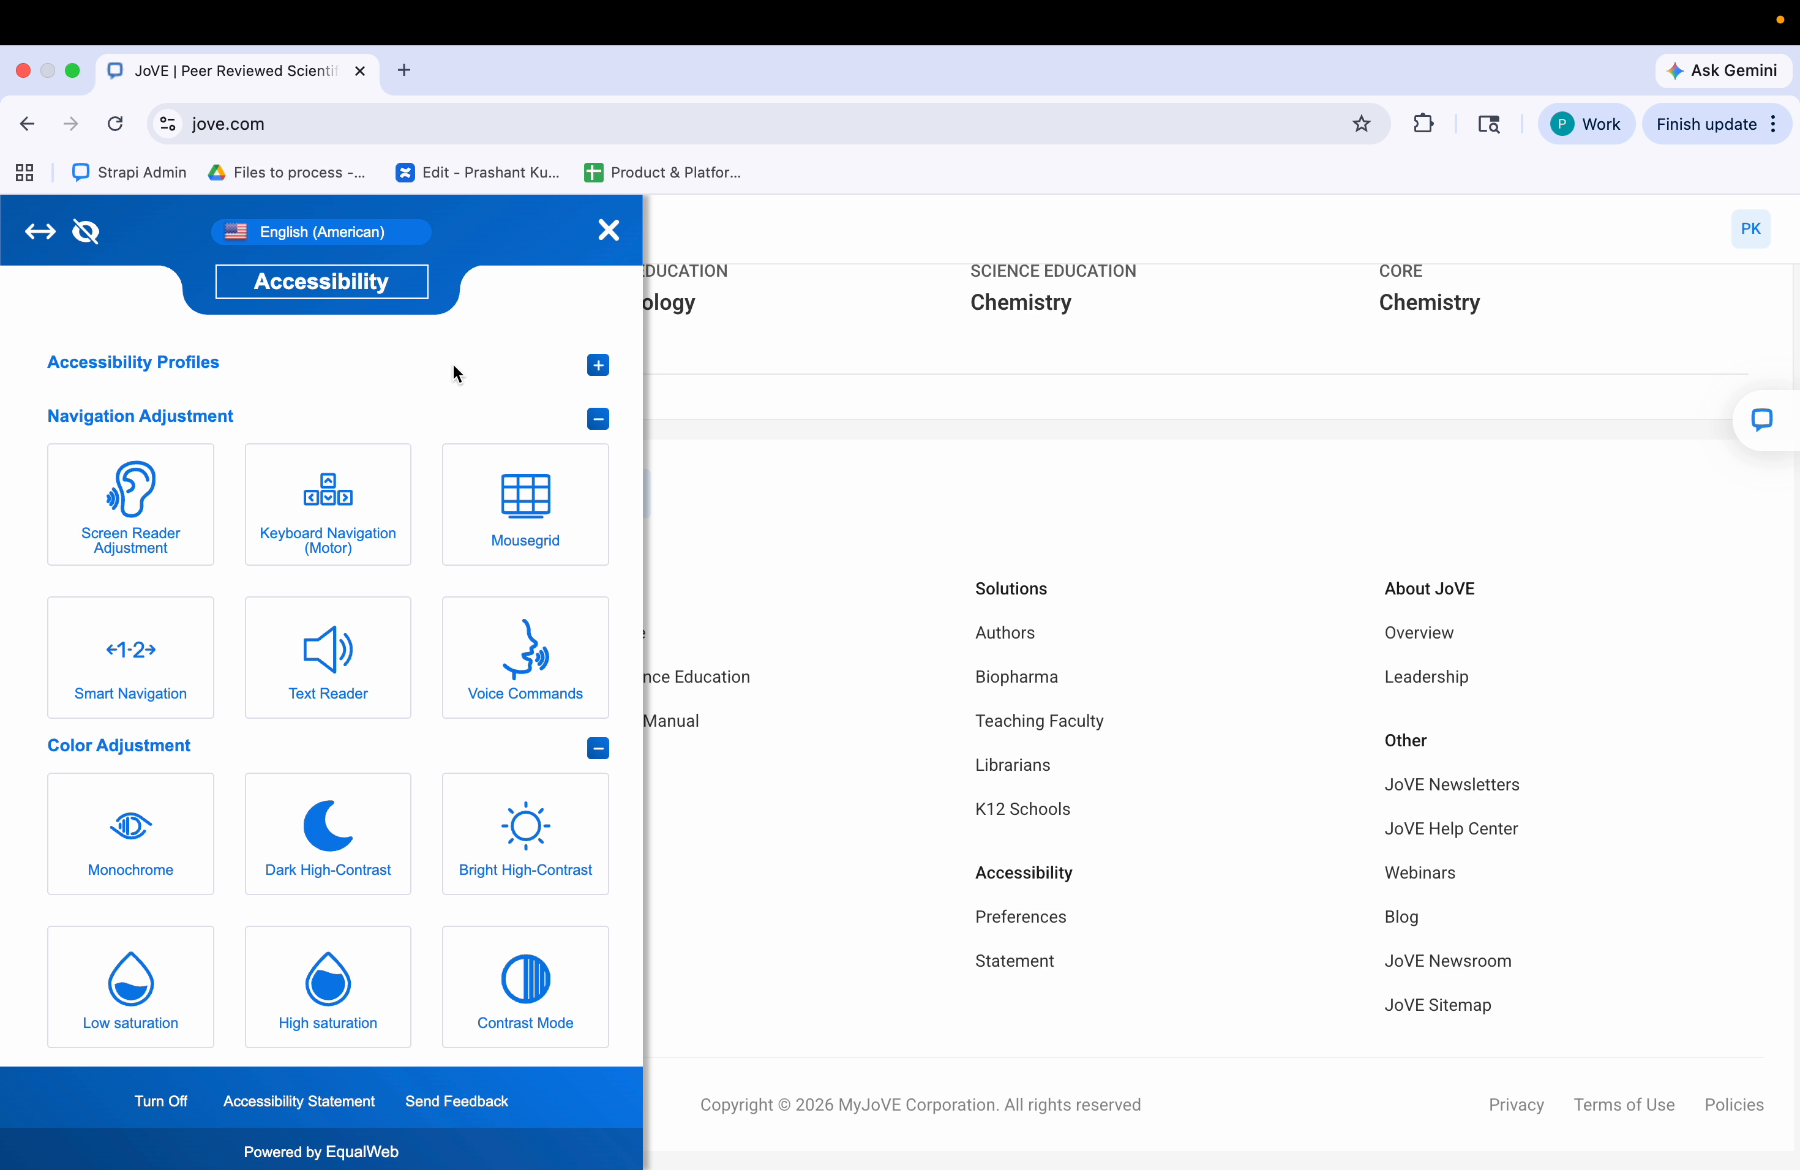Open Chrome's three-dot menu
Screen dimensions: 1800x1170
point(1773,124)
